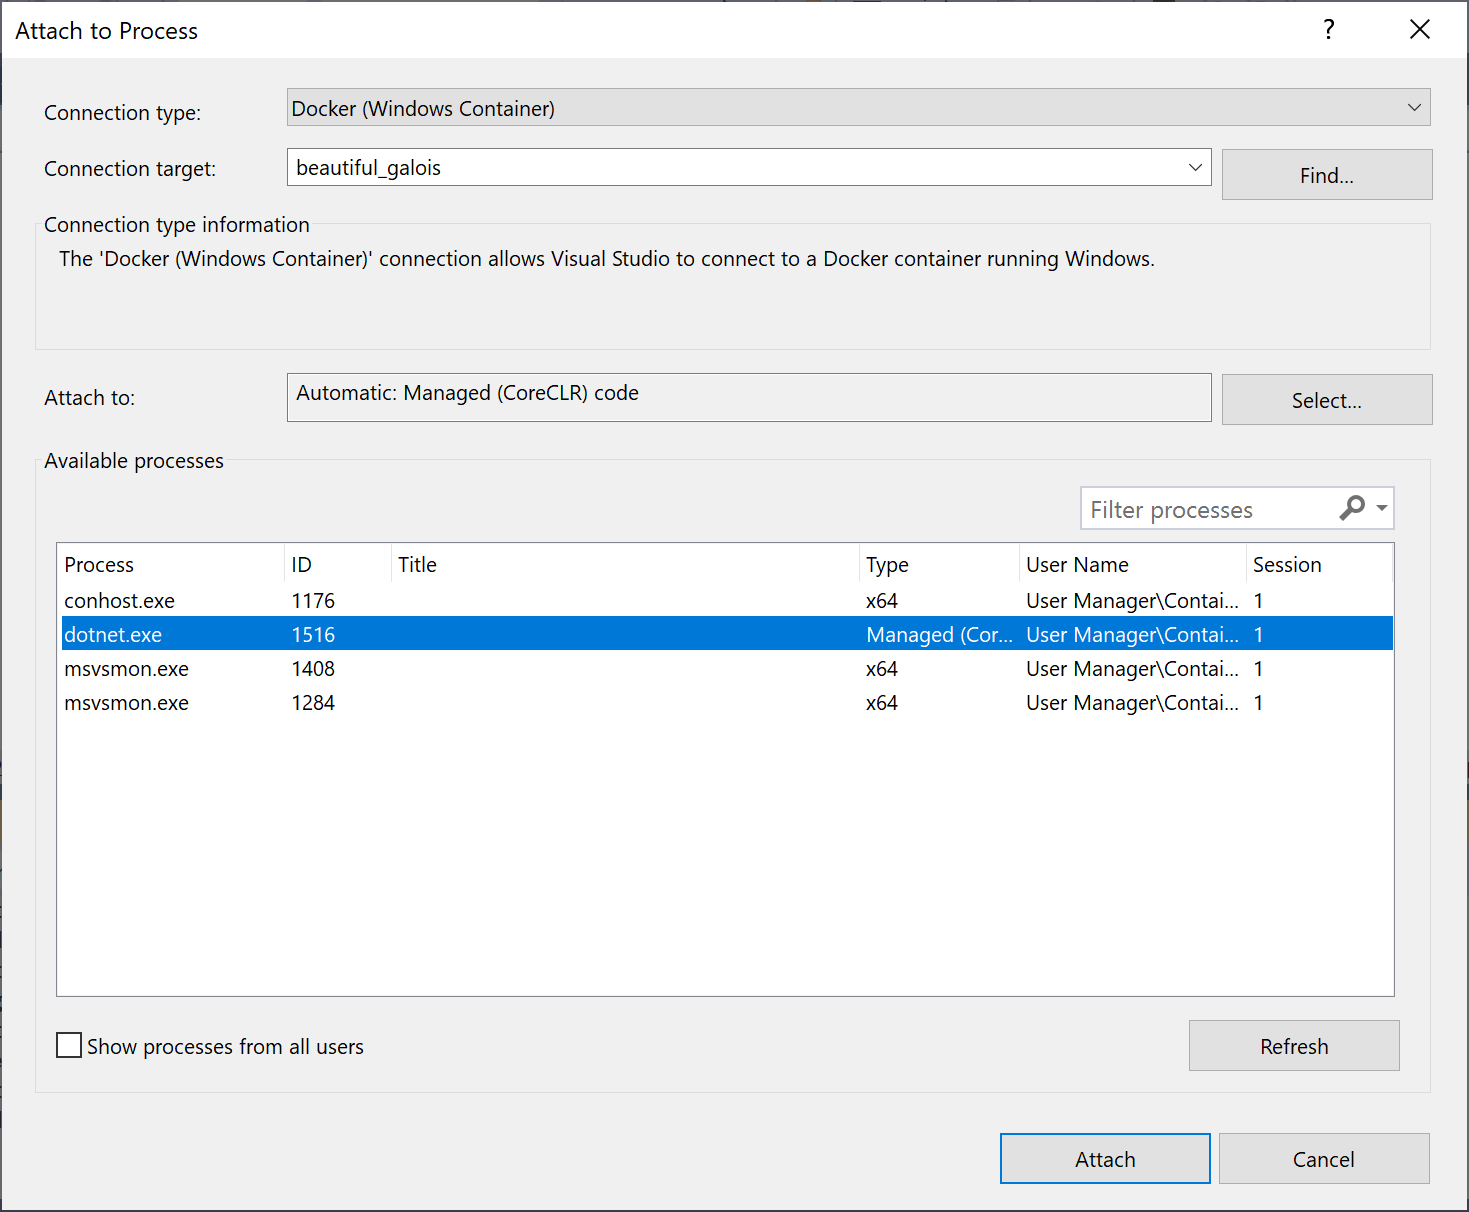
Task: Enable Show processes from all users
Action: [x=68, y=1045]
